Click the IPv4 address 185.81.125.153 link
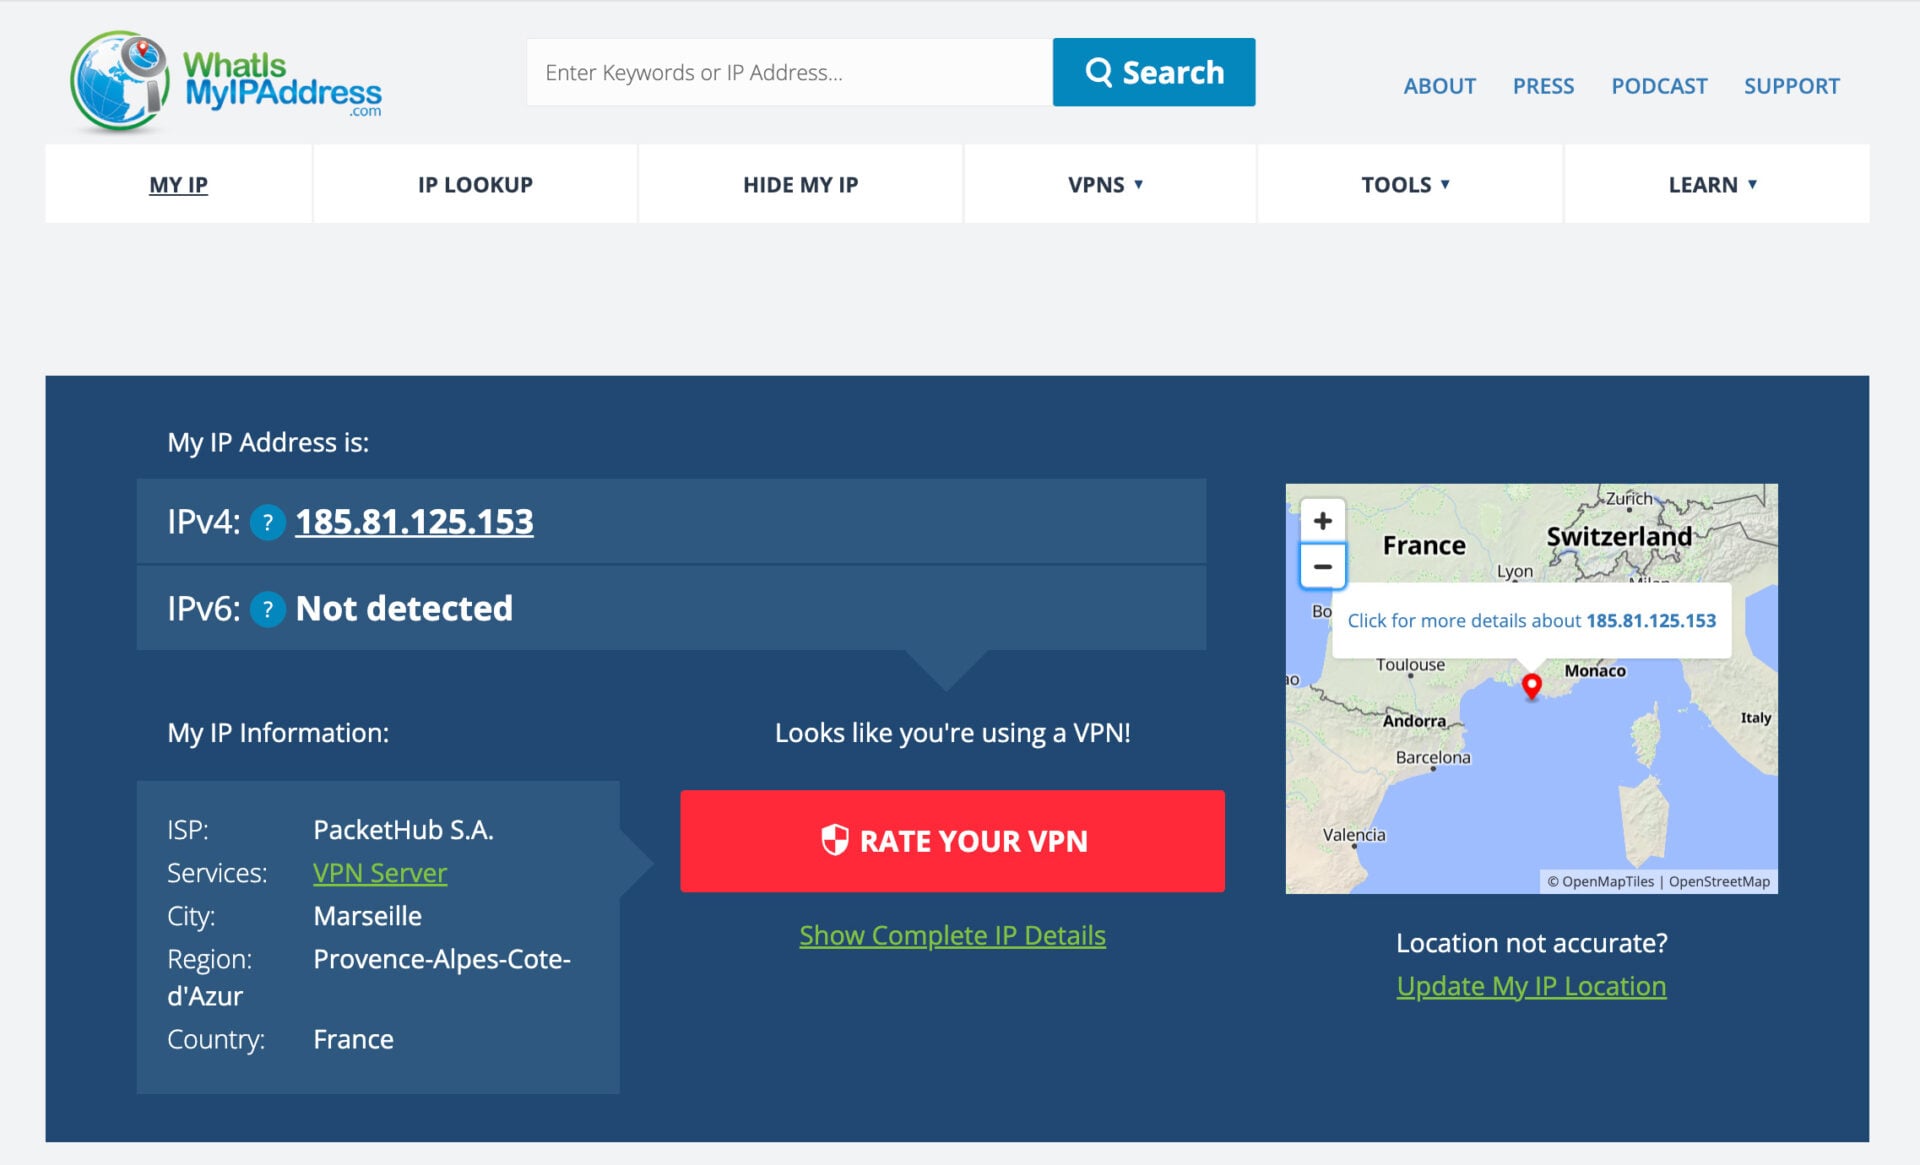 coord(415,522)
